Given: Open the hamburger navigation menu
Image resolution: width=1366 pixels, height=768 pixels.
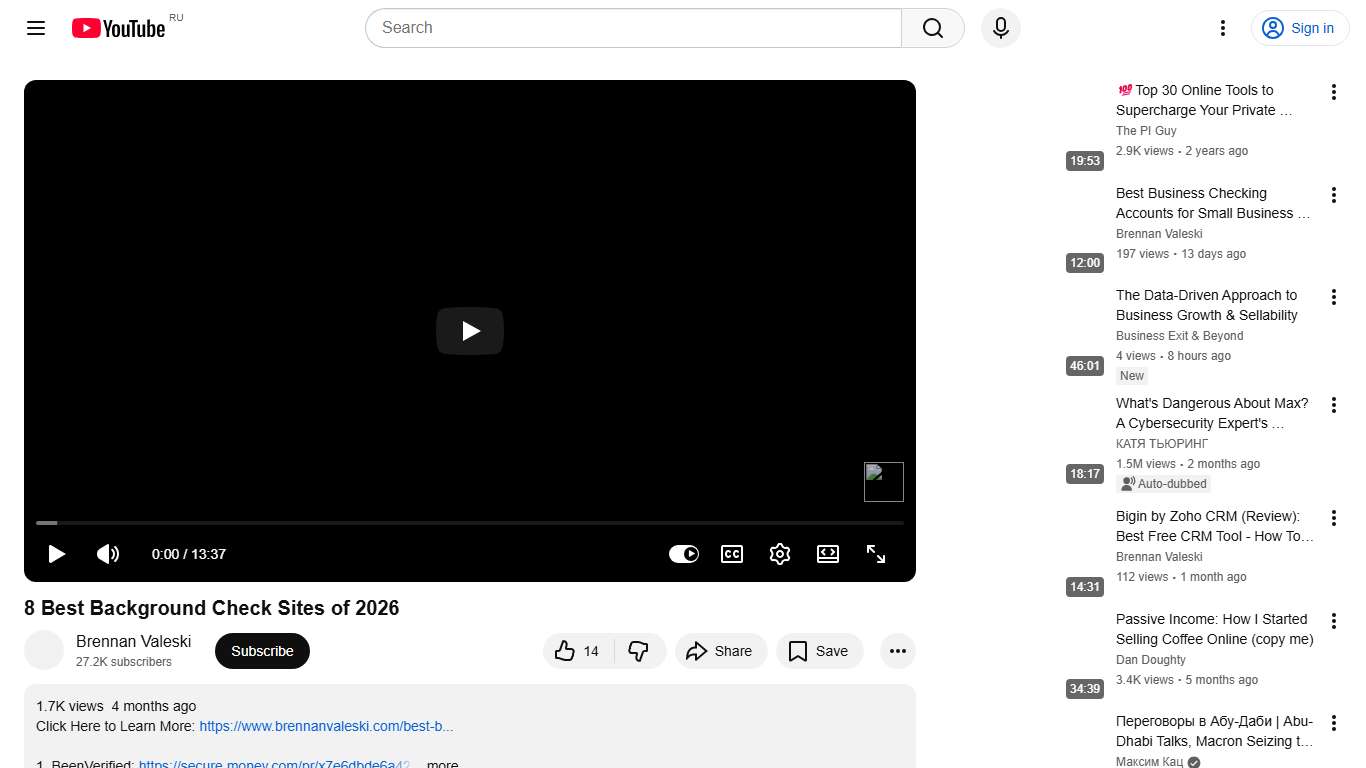Looking at the screenshot, I should [x=35, y=27].
